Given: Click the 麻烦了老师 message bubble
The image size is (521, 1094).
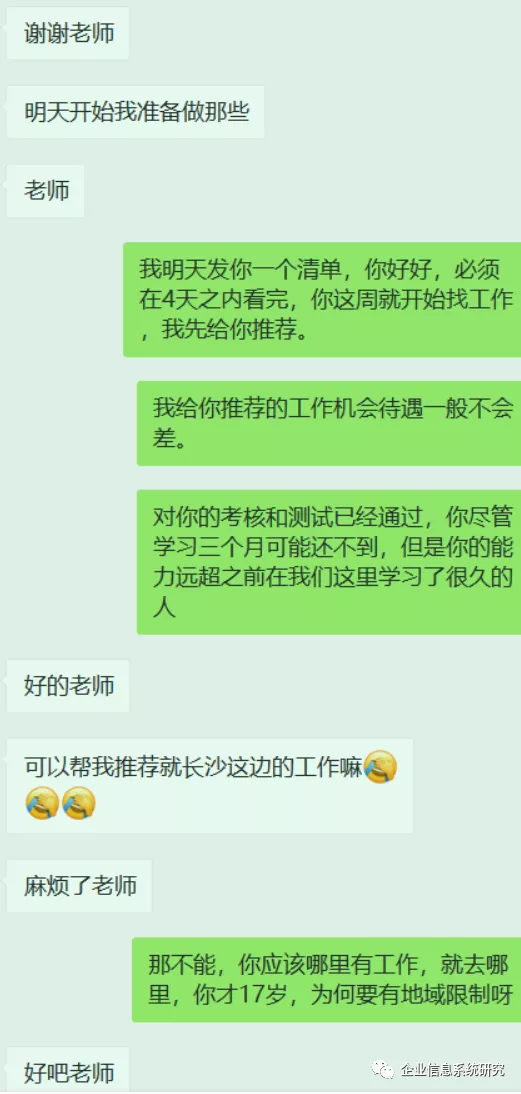Looking at the screenshot, I should point(79,886).
